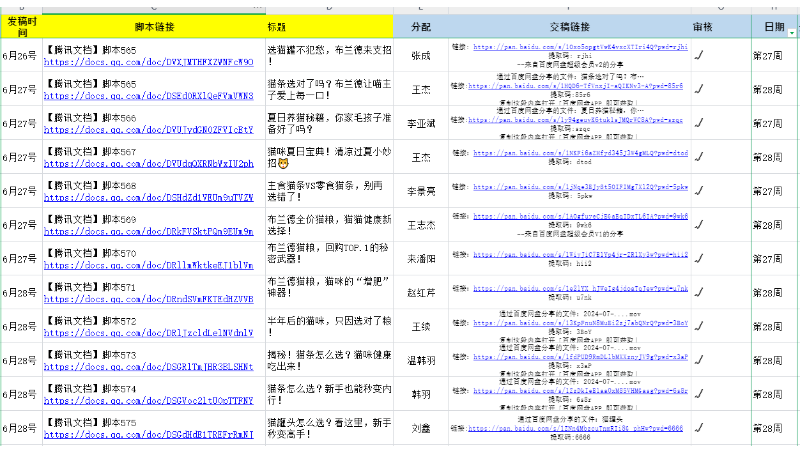This screenshot has width=800, height=453.
Task: Open the docs.qq.com link for 脚本567
Action: [148, 163]
